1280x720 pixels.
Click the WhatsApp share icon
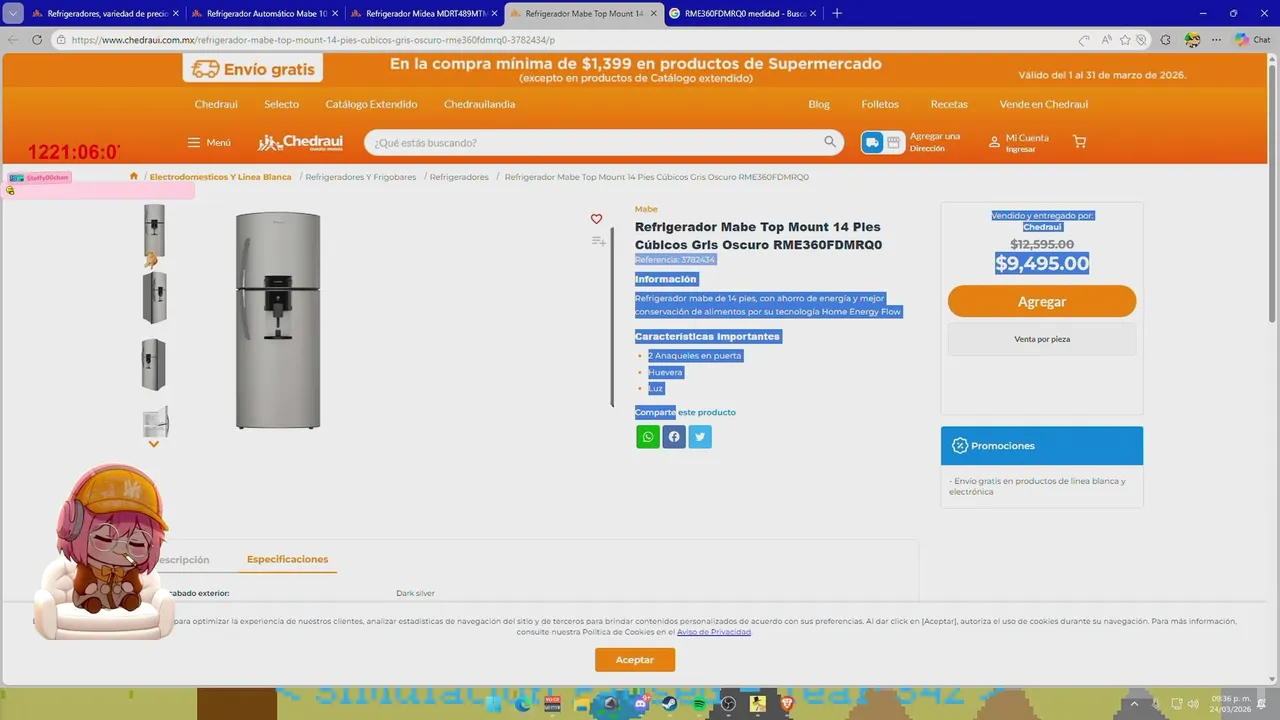[648, 436]
